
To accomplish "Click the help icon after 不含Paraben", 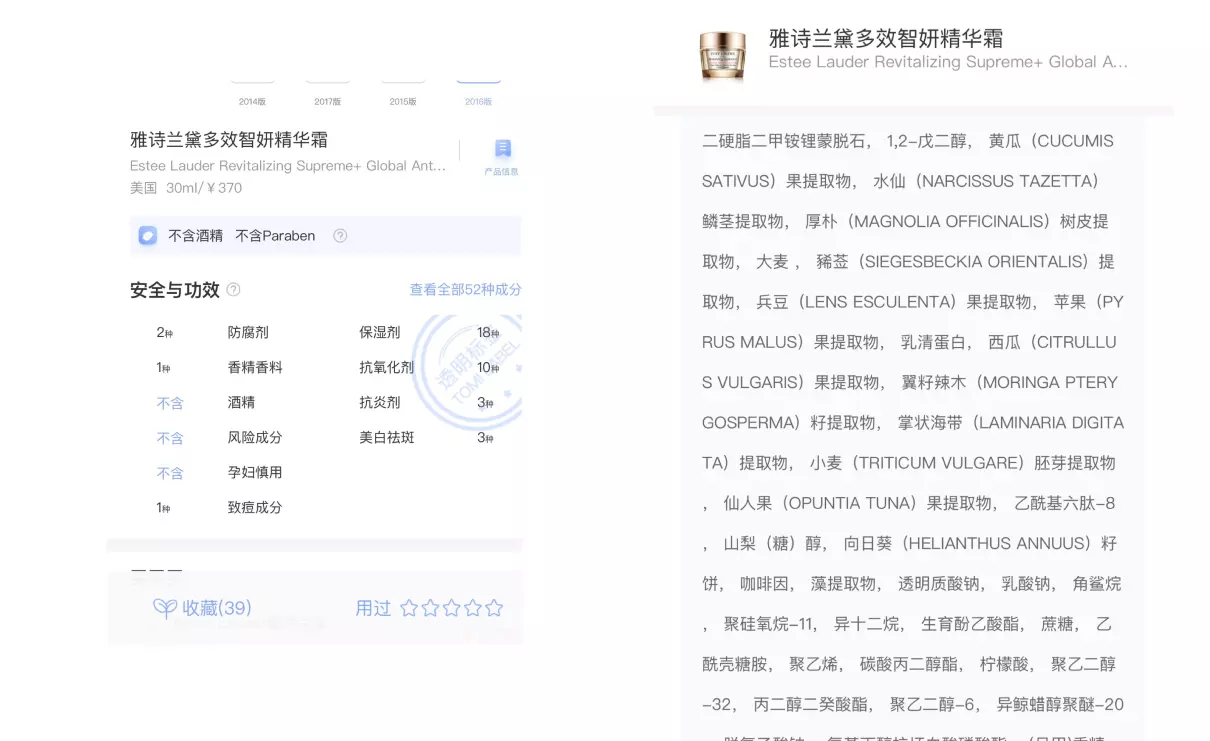I will pyautogui.click(x=340, y=236).
